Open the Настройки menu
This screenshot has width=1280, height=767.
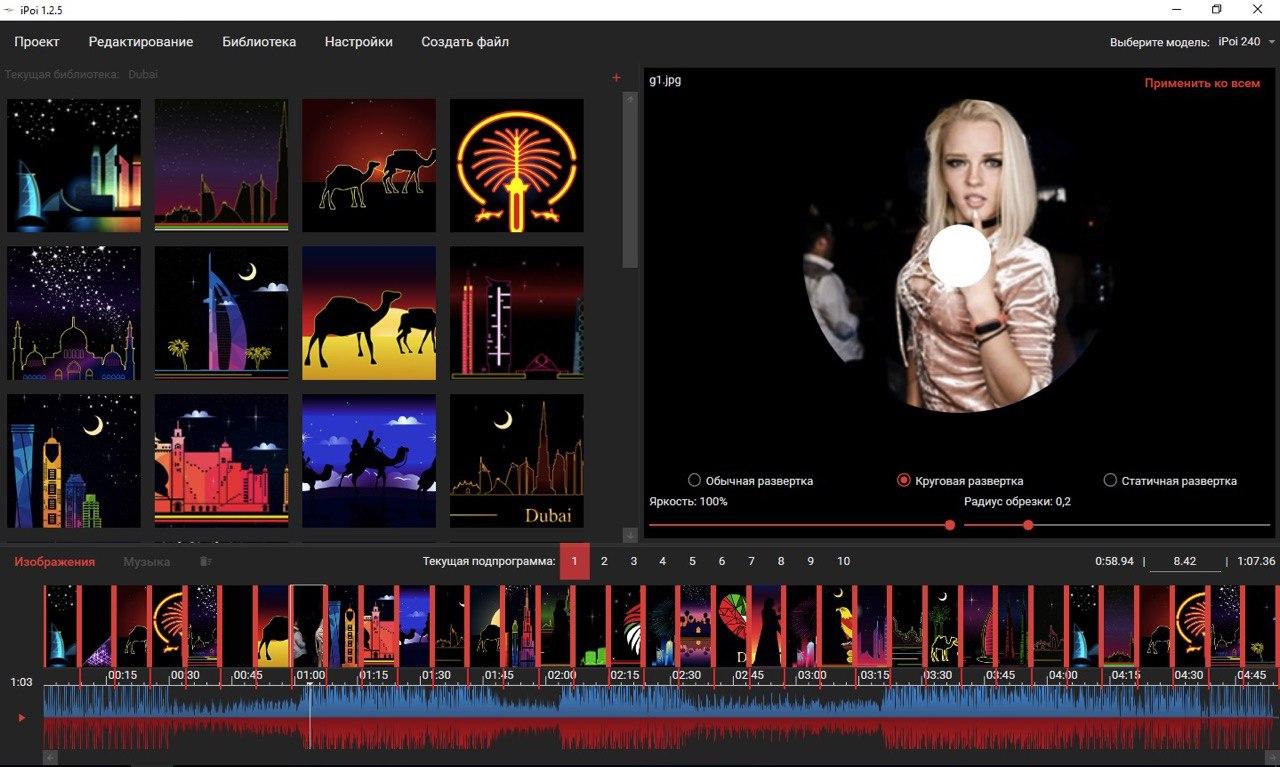359,42
